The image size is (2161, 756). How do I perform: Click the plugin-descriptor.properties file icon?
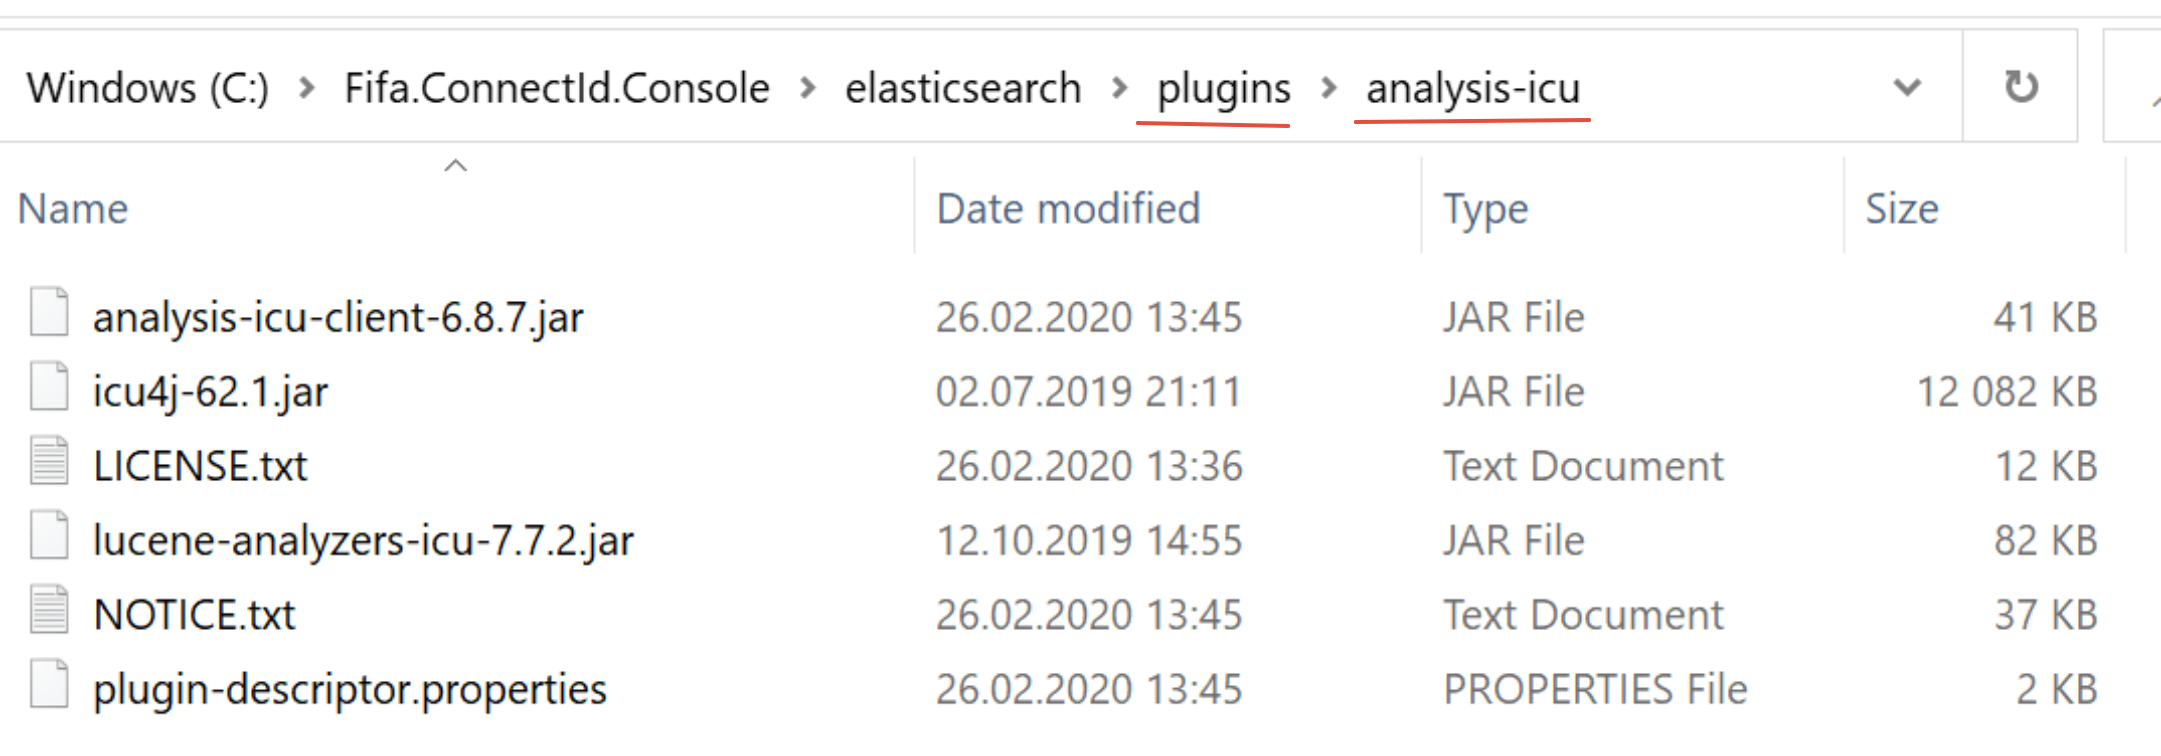[x=49, y=685]
